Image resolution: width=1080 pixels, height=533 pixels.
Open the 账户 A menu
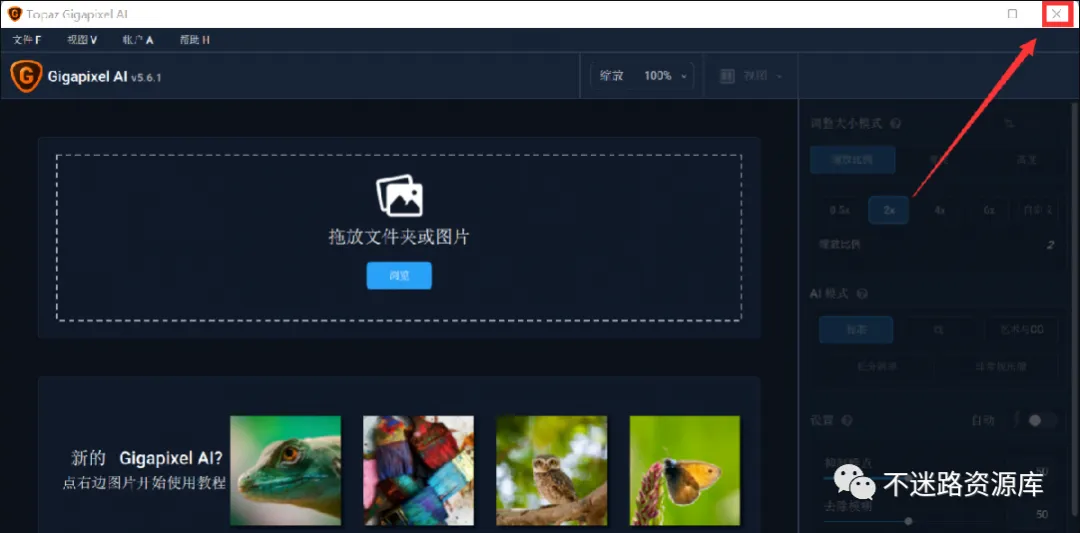138,40
